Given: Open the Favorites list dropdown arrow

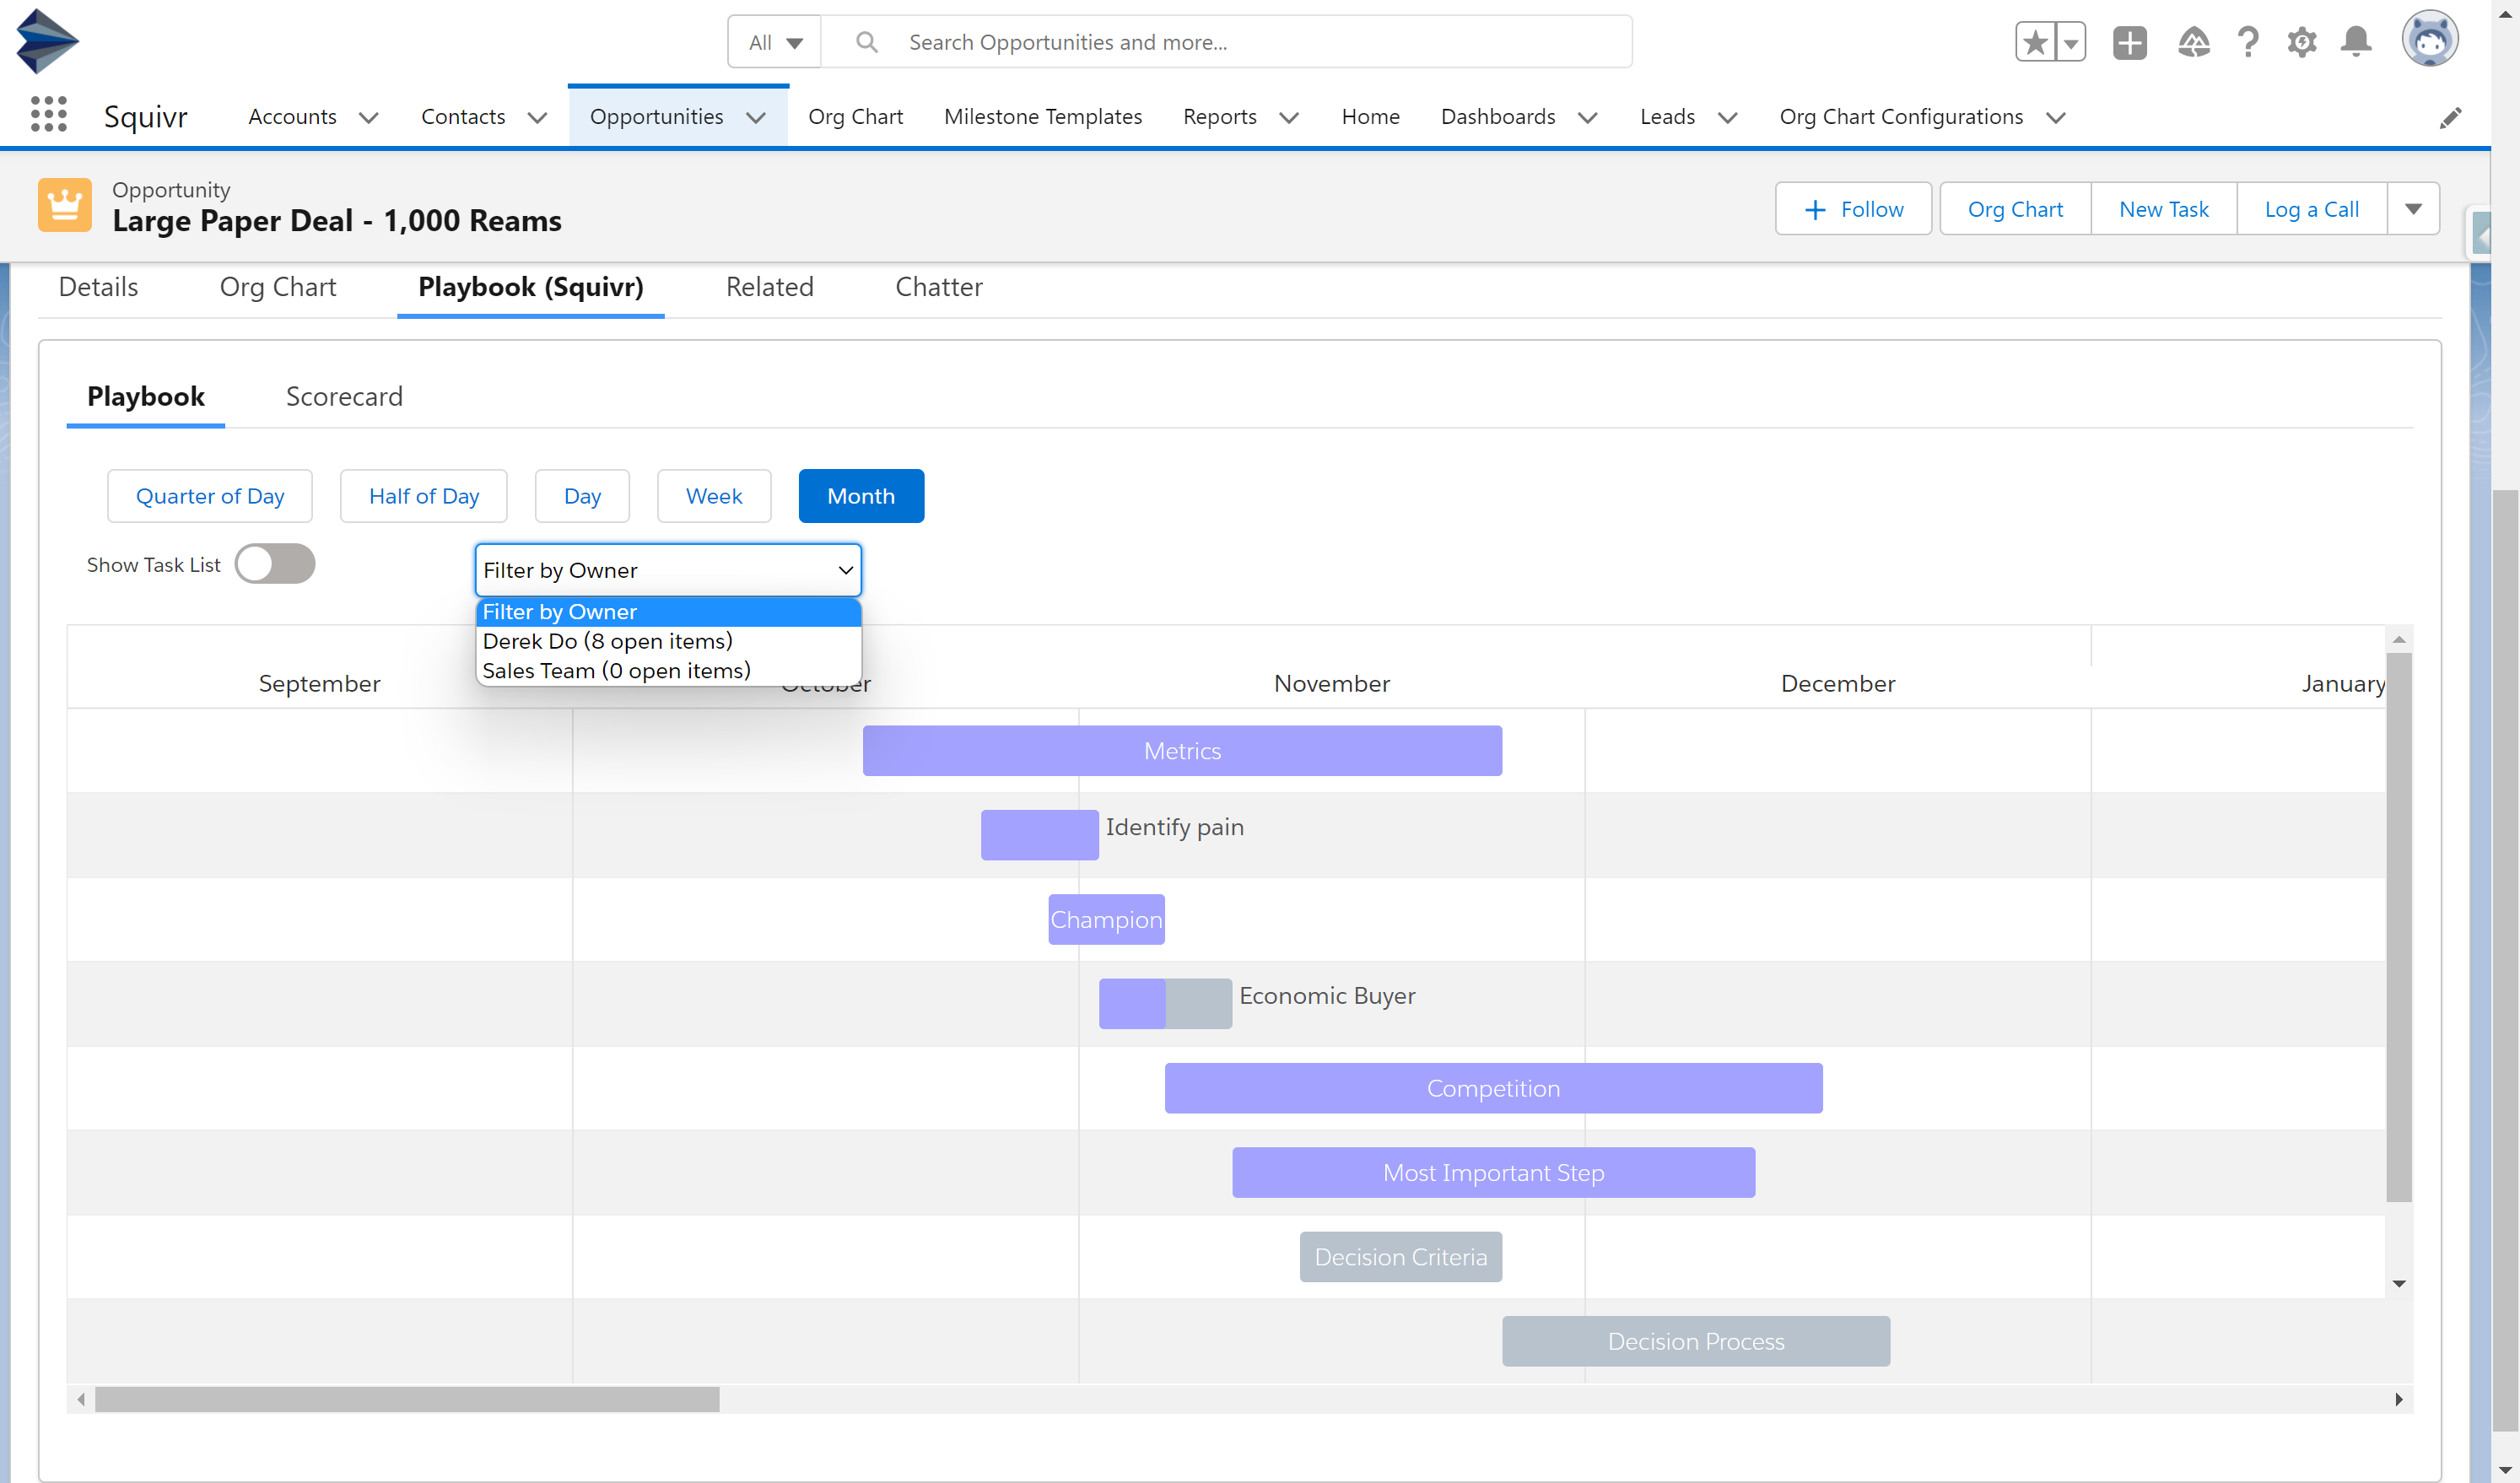Looking at the screenshot, I should point(2071,42).
